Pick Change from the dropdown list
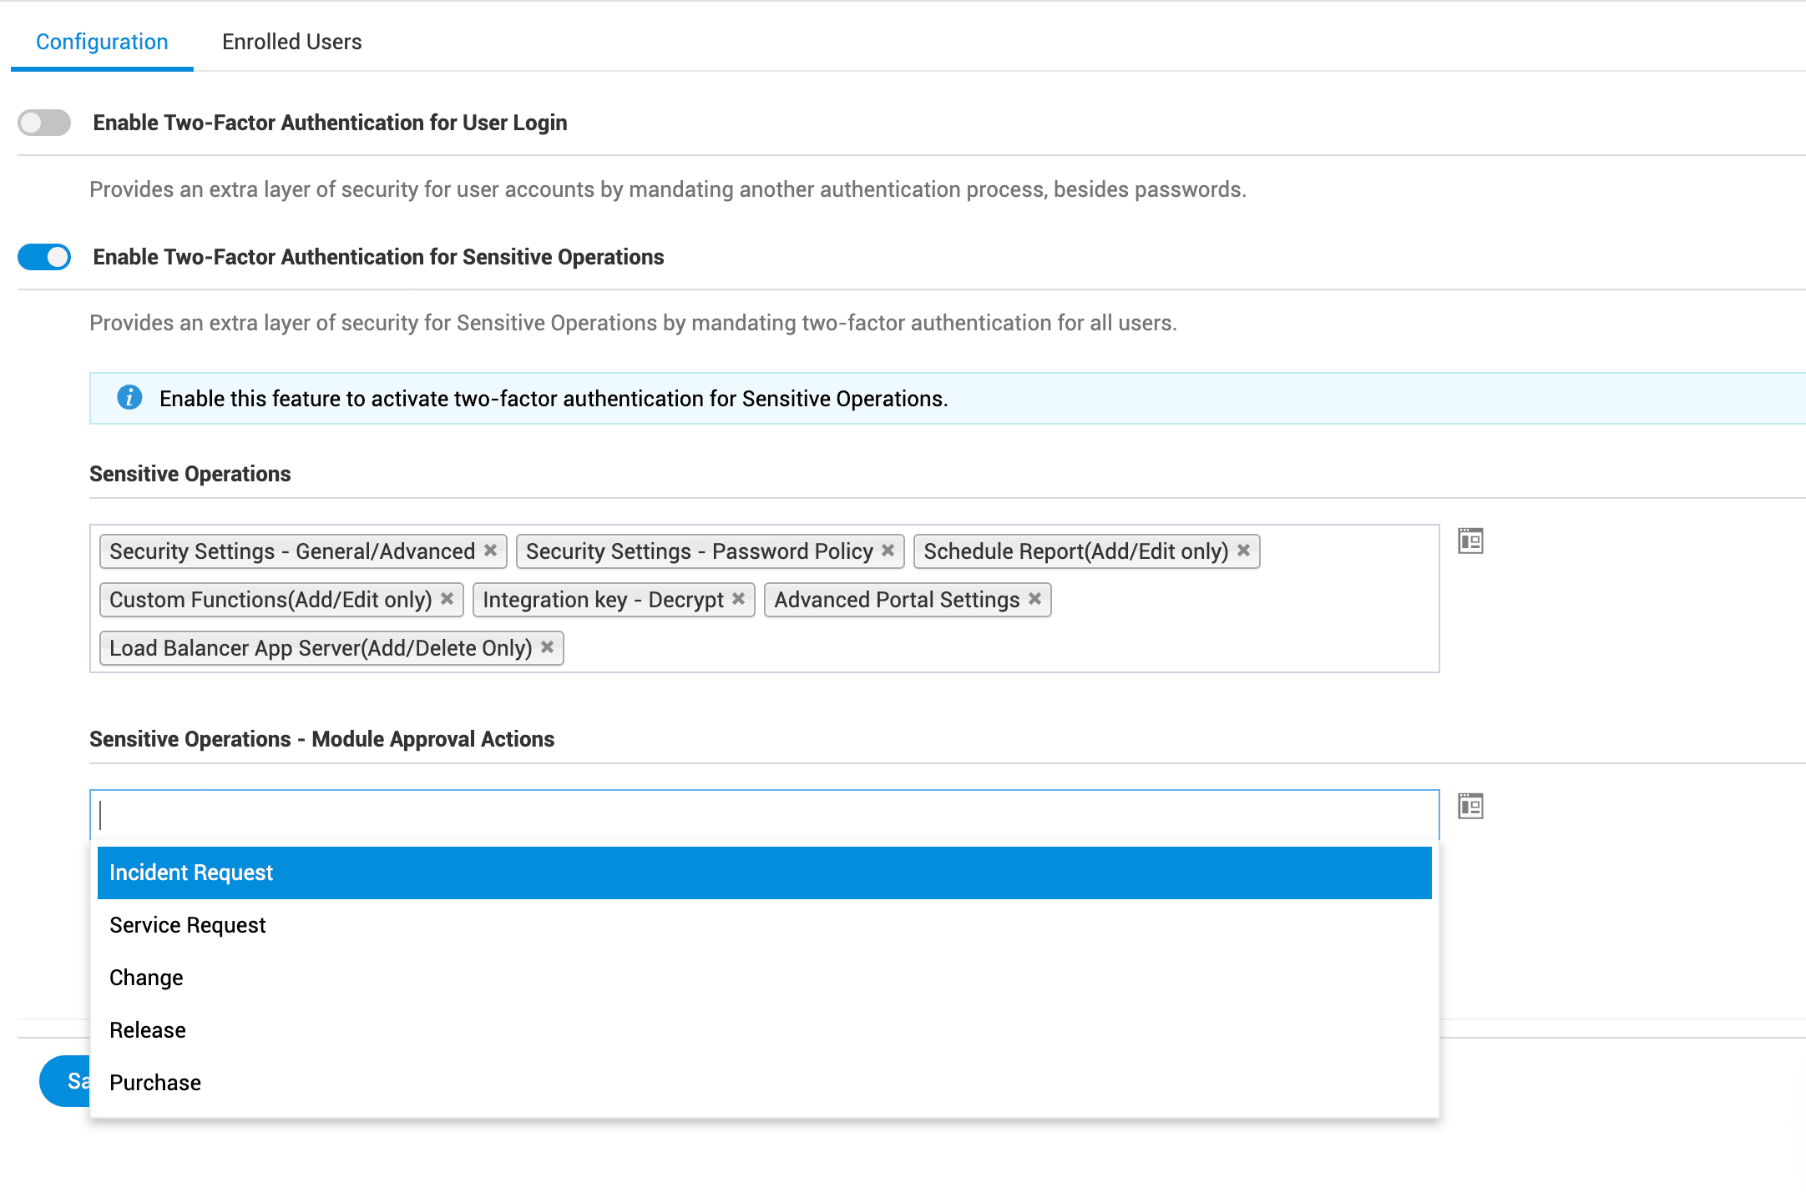 coord(764,978)
